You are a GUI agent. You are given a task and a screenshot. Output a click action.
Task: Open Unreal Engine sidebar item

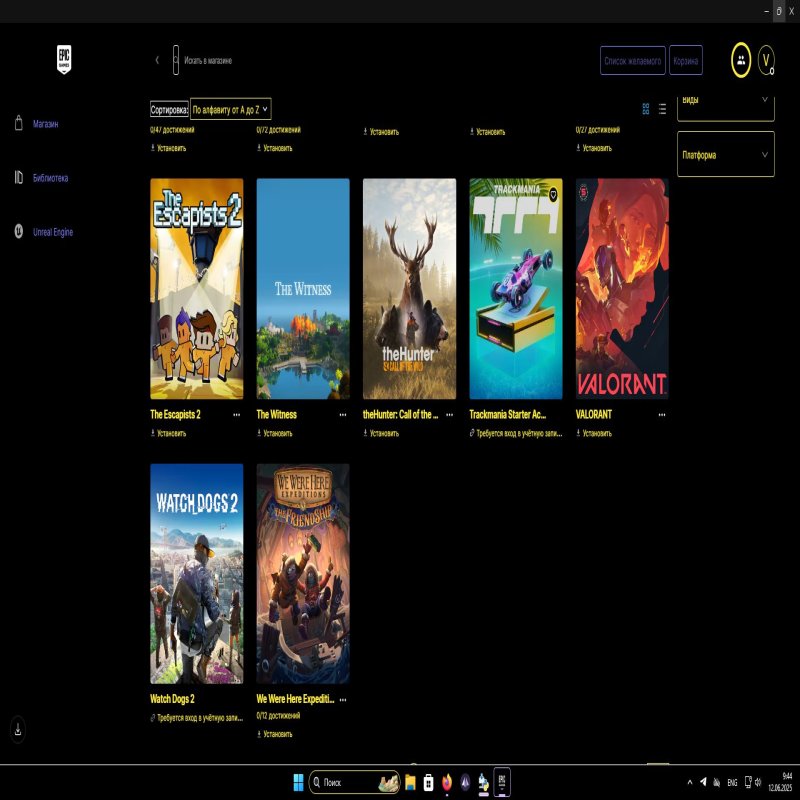click(x=52, y=232)
